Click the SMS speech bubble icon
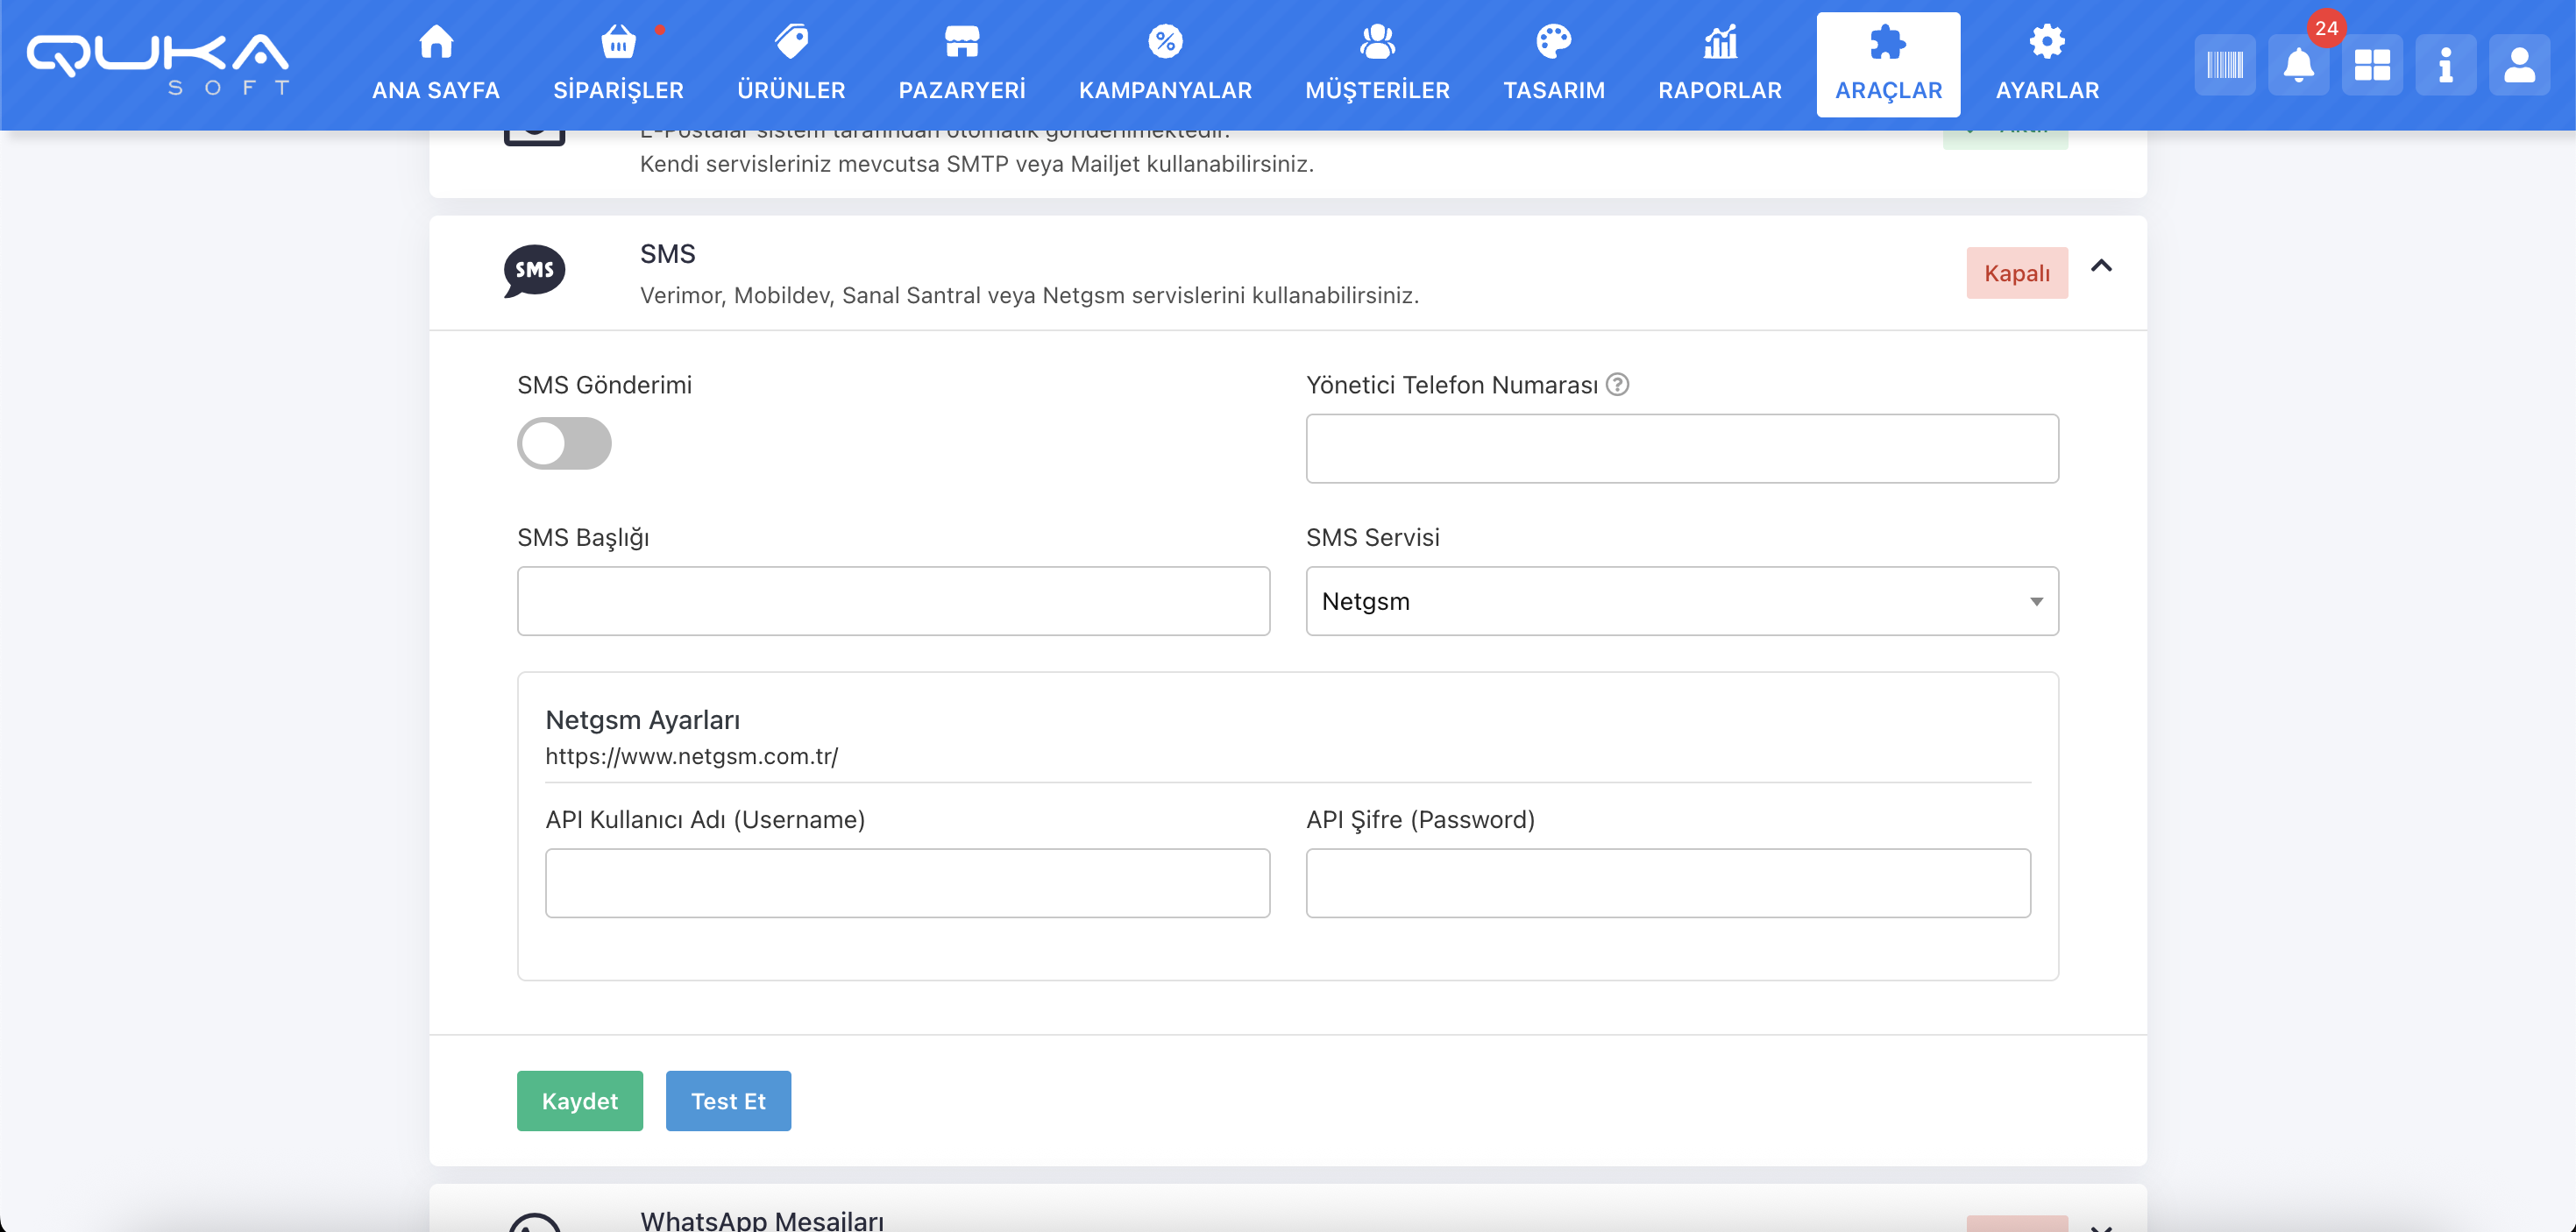This screenshot has height=1232, width=2576. click(534, 271)
